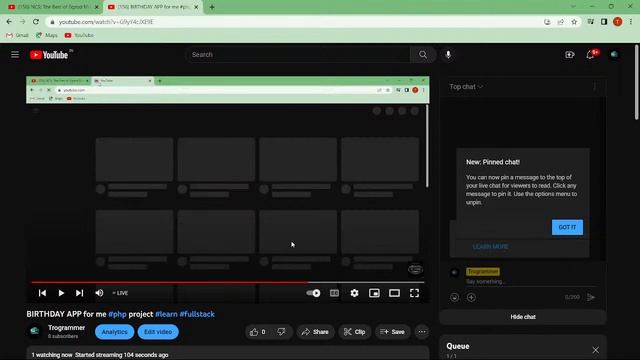This screenshot has height=360, width=640.
Task: Open the YouTube bookmark
Action: point(79,35)
